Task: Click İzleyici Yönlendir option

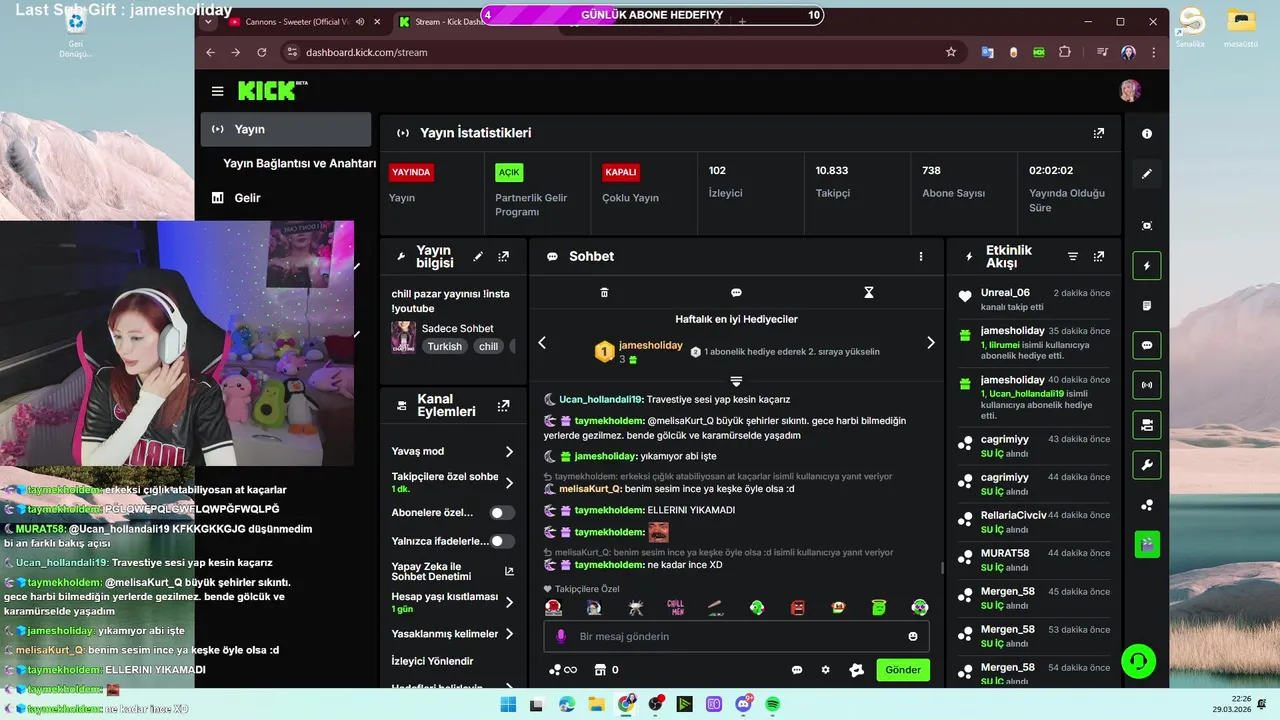Action: (432, 661)
